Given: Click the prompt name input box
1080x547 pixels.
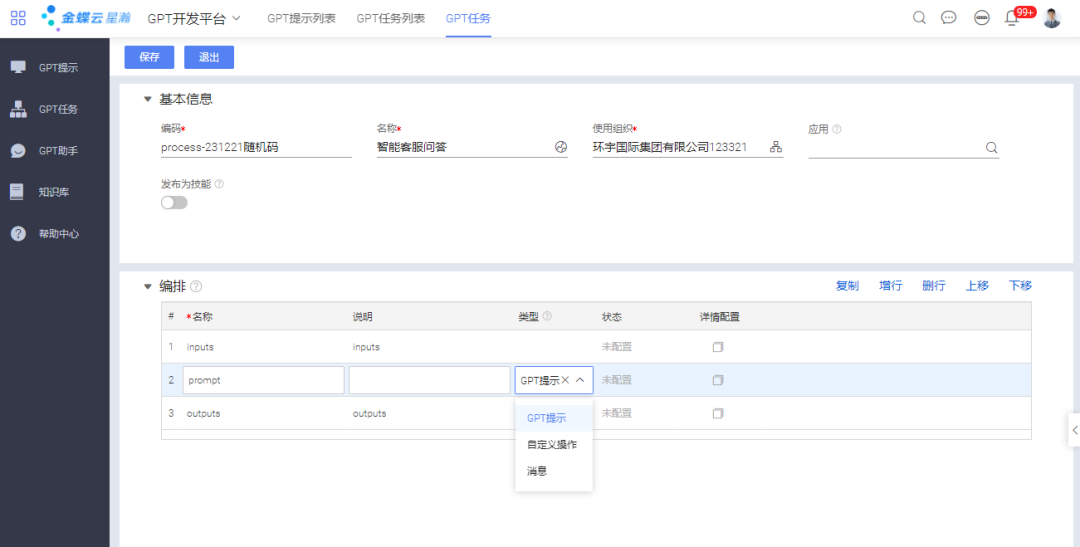Looking at the screenshot, I should (x=264, y=380).
